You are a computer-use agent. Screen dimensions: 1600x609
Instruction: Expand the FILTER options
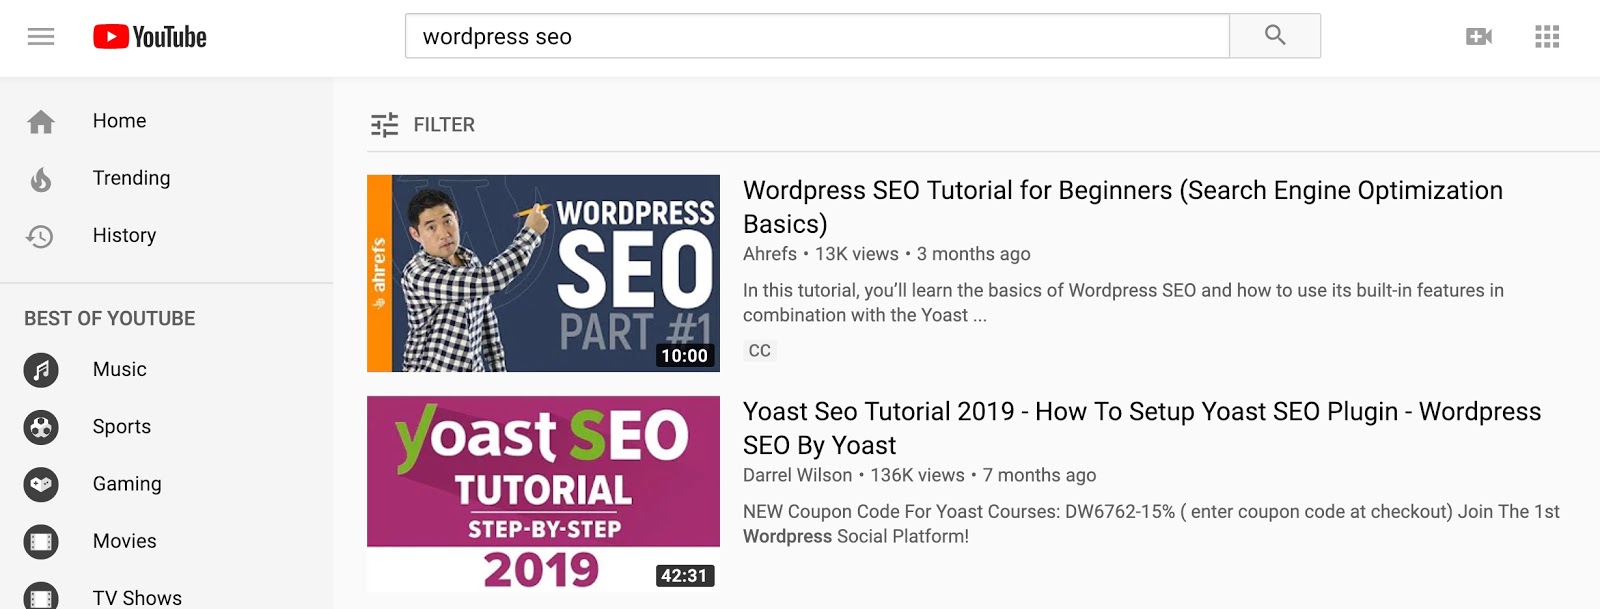423,125
